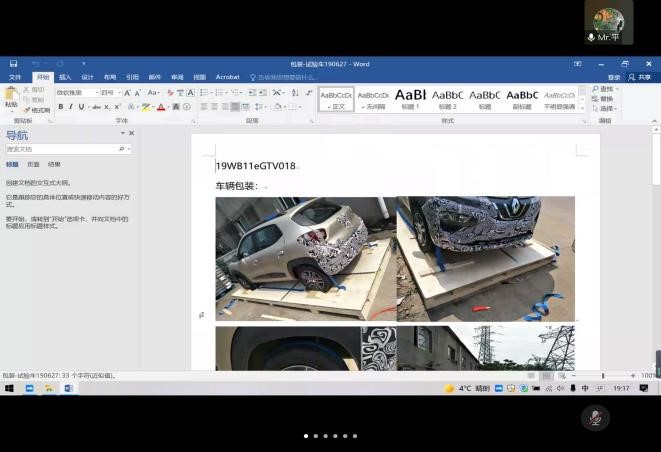
Task: Apply the 标题 1 (Heading 1) style
Action: point(410,100)
